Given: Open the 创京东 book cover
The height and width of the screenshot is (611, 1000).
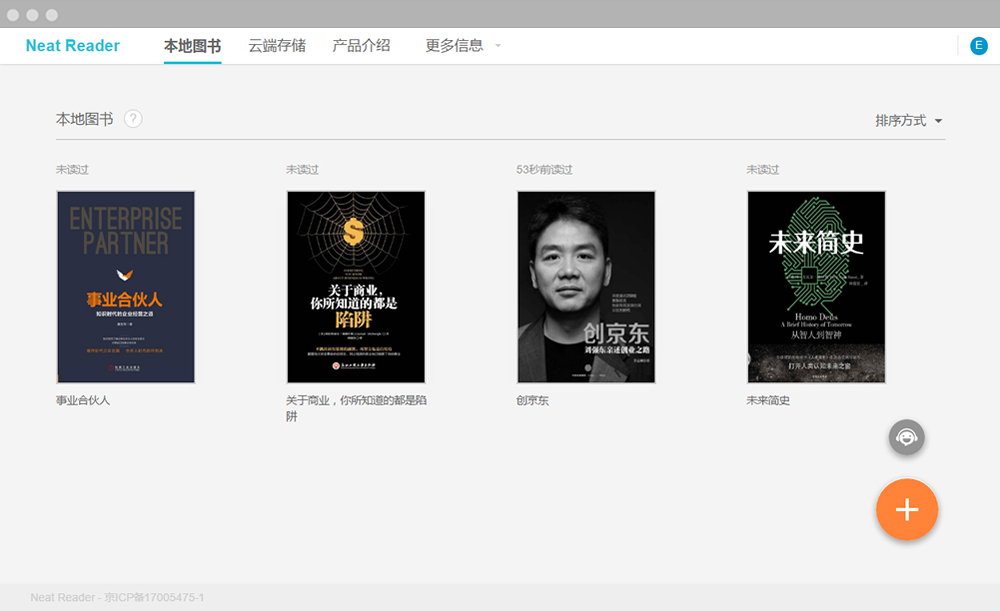Looking at the screenshot, I should point(586,287).
